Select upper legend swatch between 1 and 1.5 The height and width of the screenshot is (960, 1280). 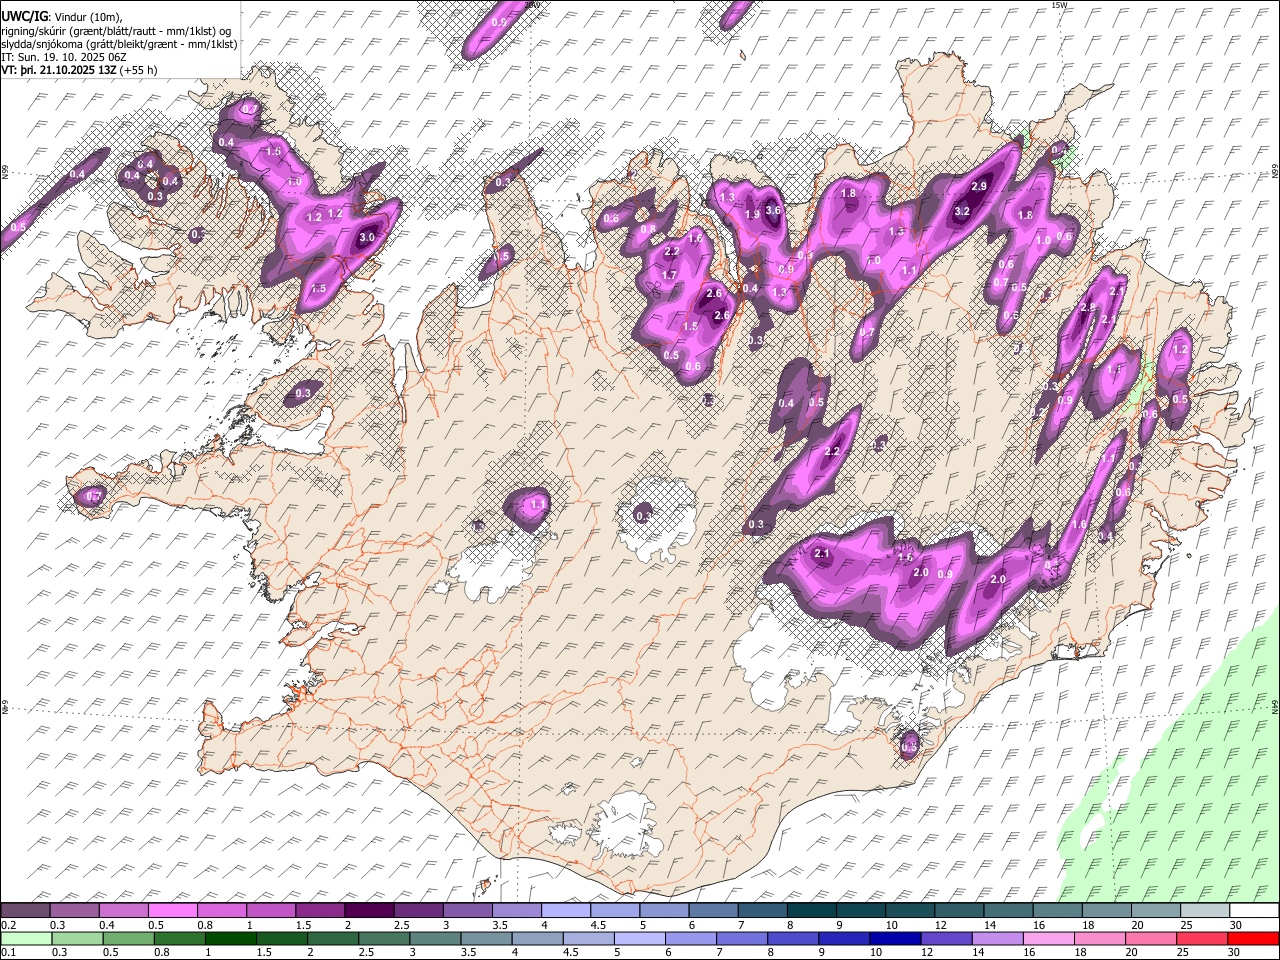(270, 911)
